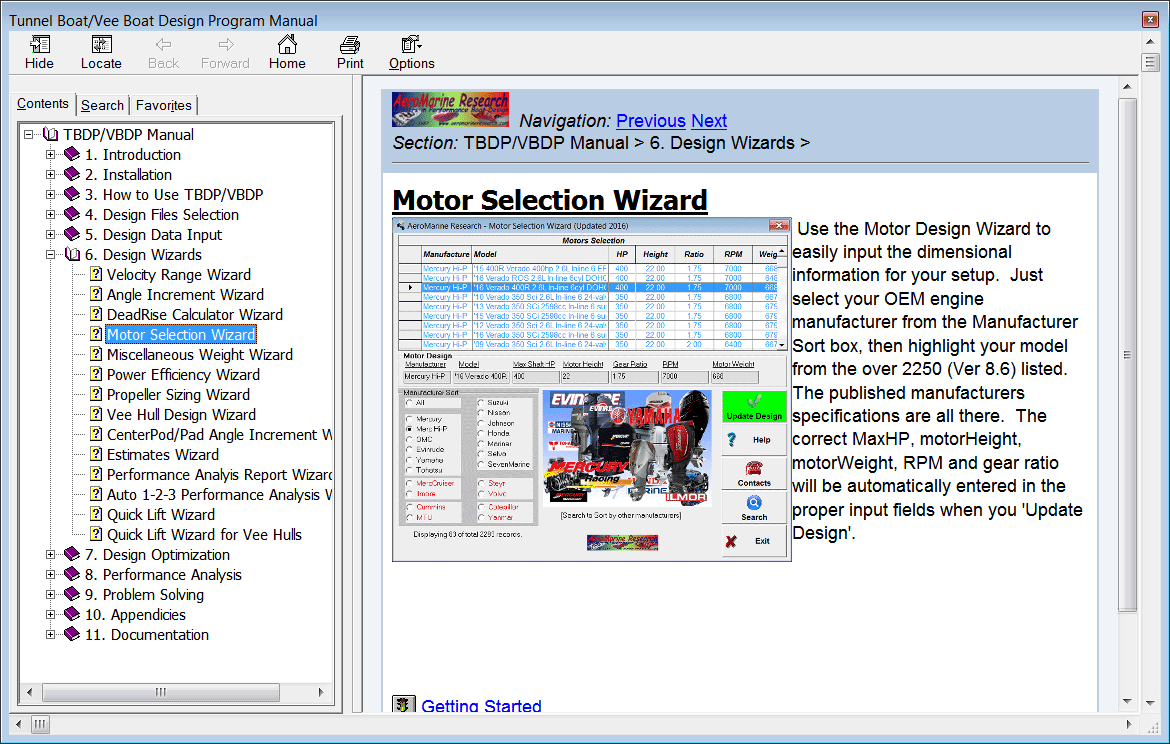1170x744 pixels.
Task: Expand the 9. Problem Solving chapter
Action: point(51,595)
